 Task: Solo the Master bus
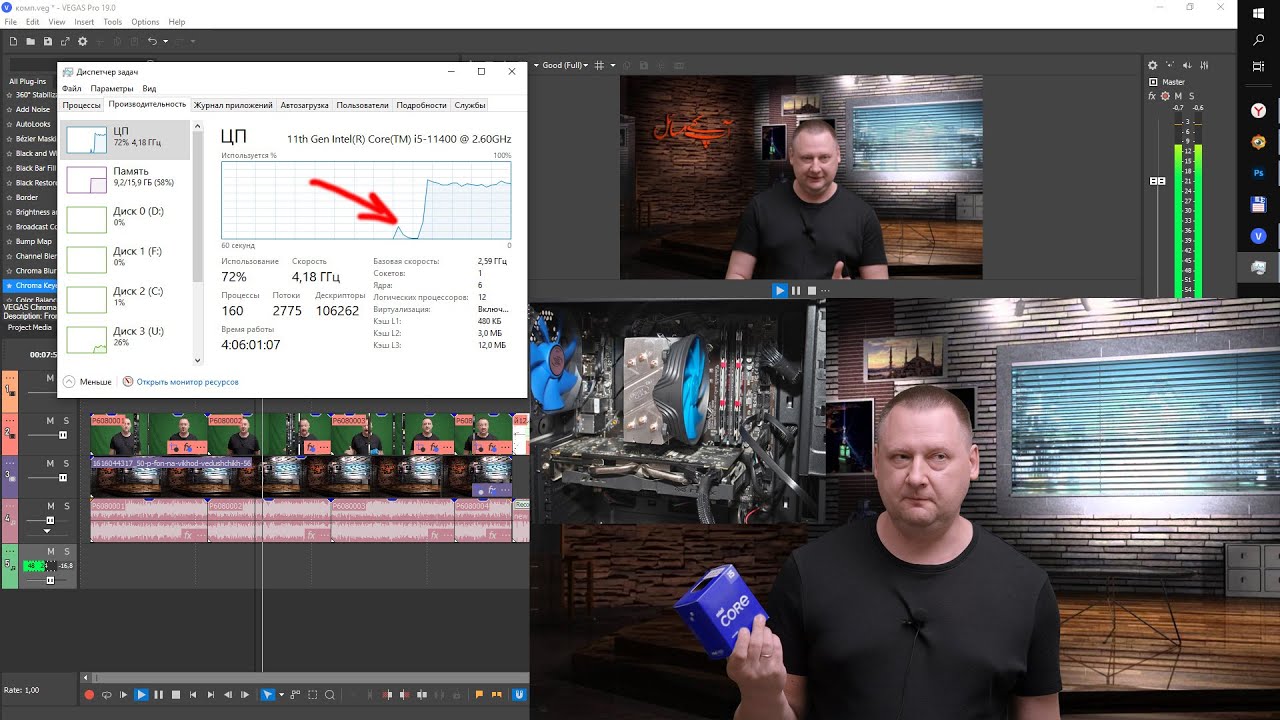[x=1191, y=95]
